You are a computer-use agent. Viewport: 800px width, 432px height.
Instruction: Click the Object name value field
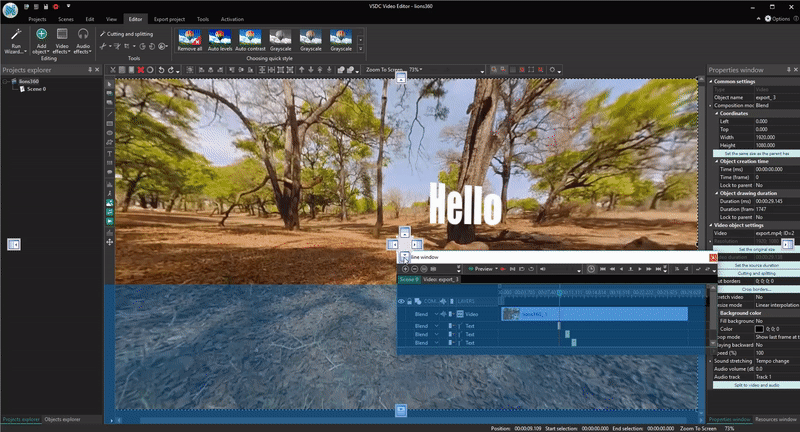(777, 97)
